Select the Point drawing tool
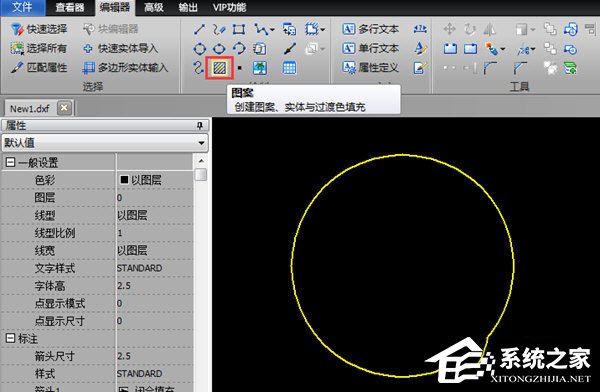600x392 pixels. click(240, 68)
